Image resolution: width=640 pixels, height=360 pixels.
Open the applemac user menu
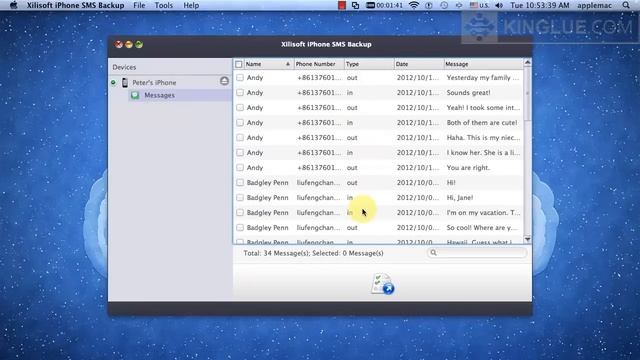click(x=594, y=5)
